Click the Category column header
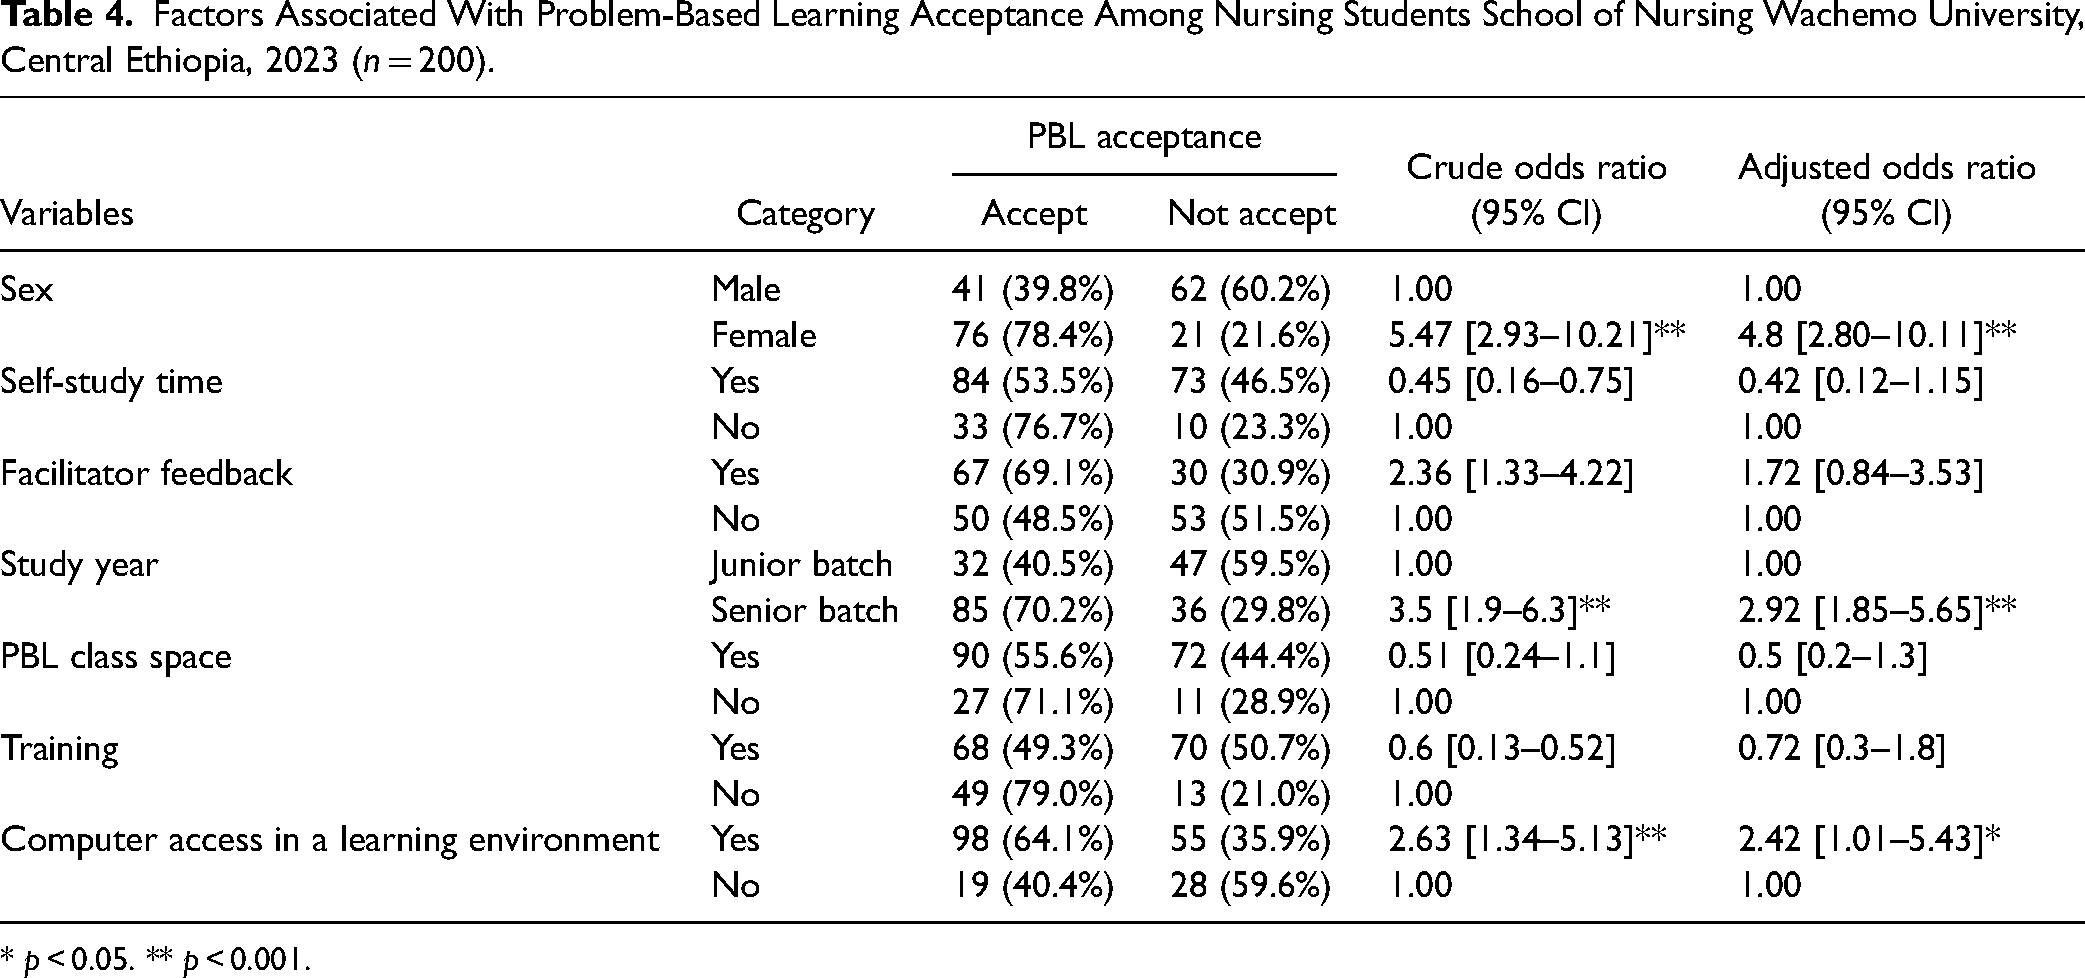Screen dimensions: 2085x978 (805, 214)
